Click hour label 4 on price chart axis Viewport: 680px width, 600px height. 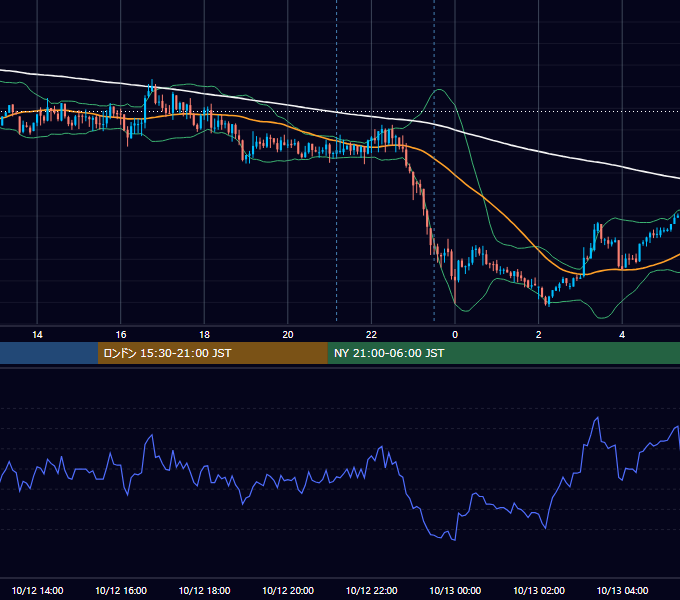point(622,335)
